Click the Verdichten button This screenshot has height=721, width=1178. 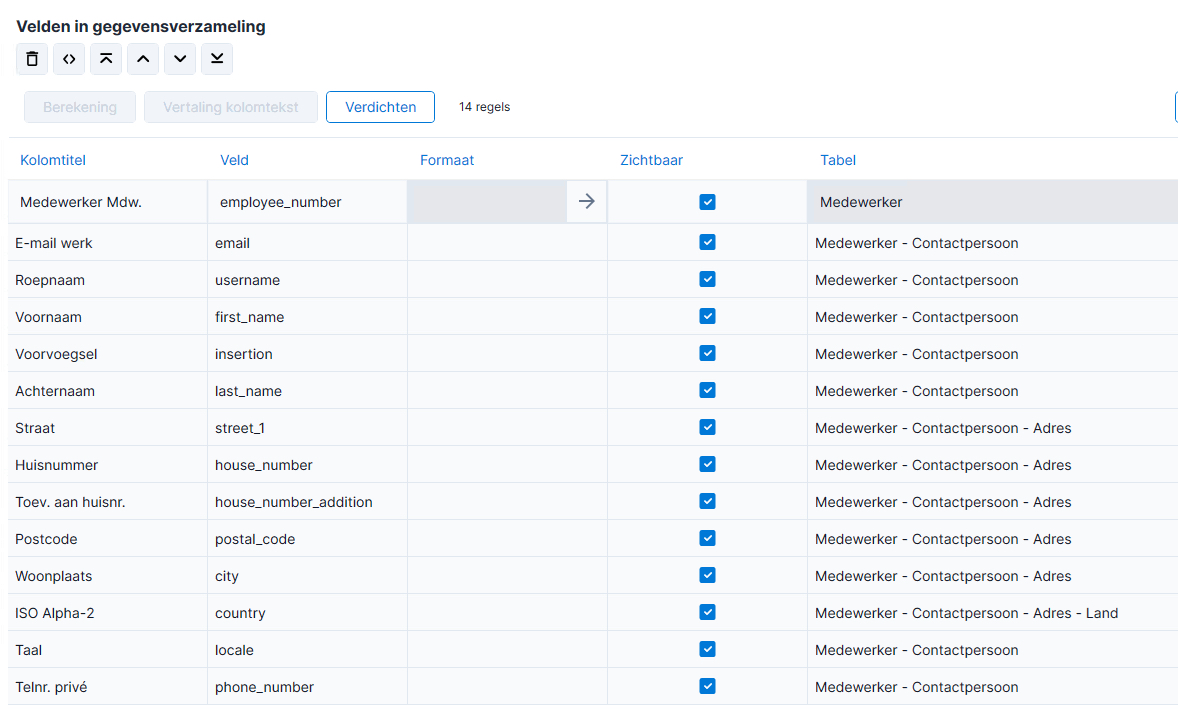tap(380, 107)
